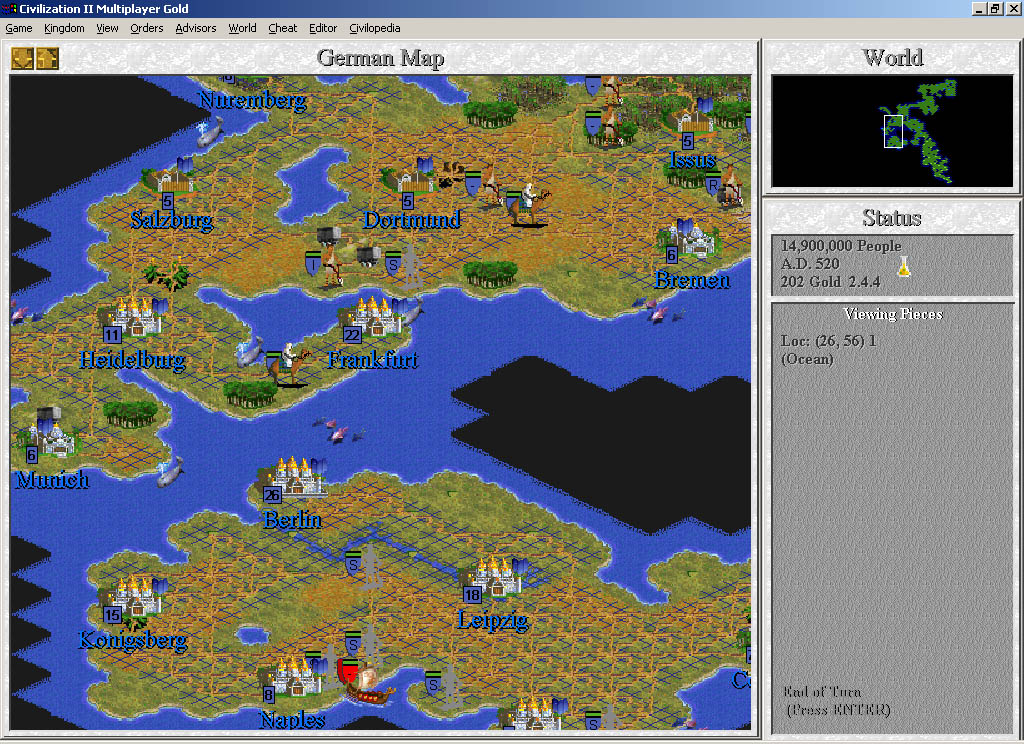Click the white view rectangle on World minimap

click(x=893, y=131)
